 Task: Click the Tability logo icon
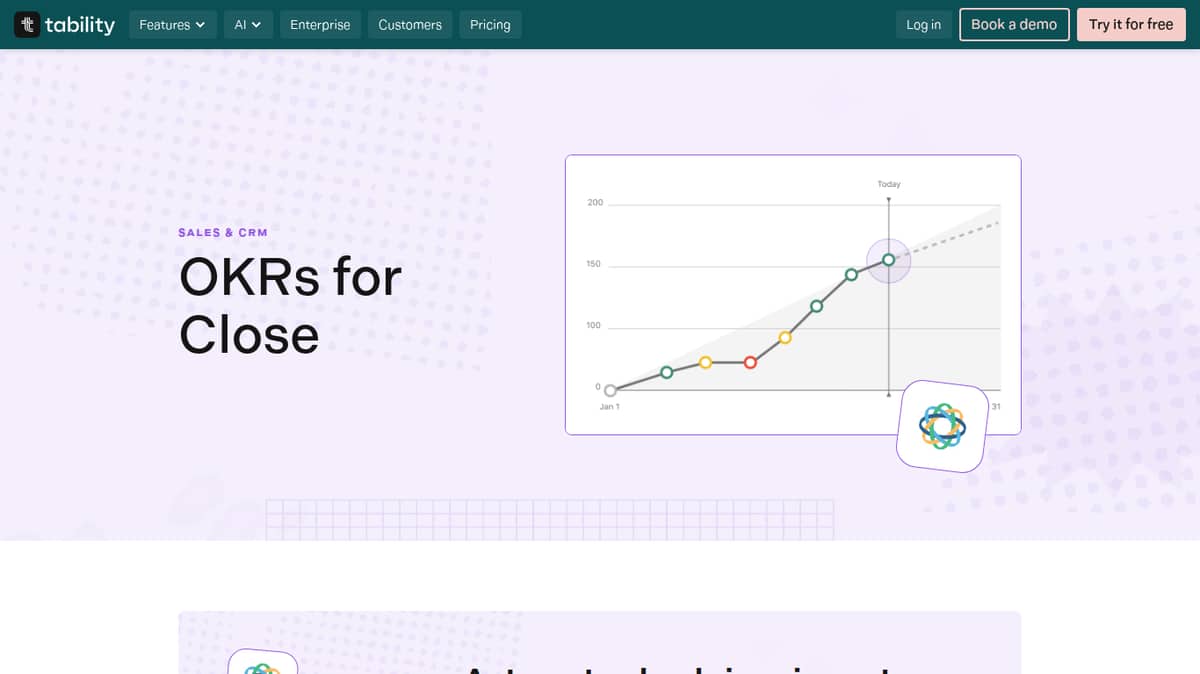point(27,25)
